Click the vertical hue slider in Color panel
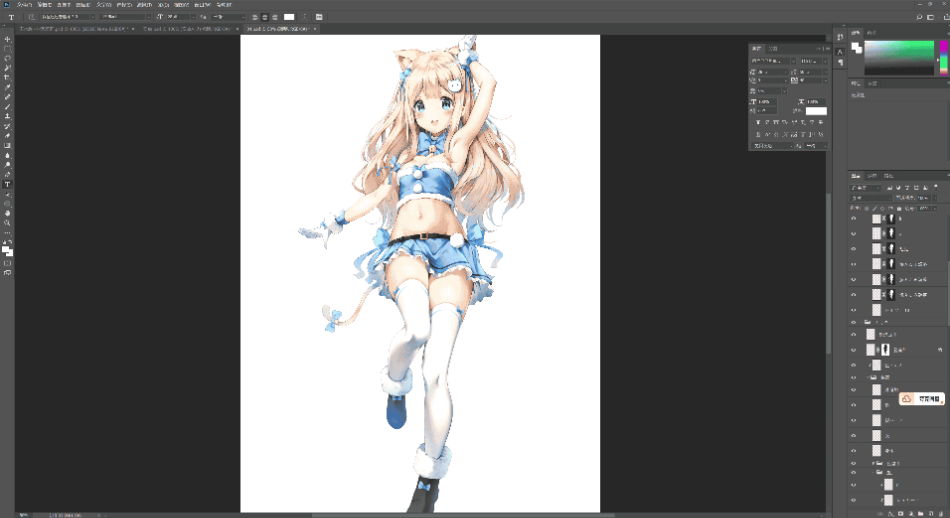The height and width of the screenshot is (518, 950). 943,58
